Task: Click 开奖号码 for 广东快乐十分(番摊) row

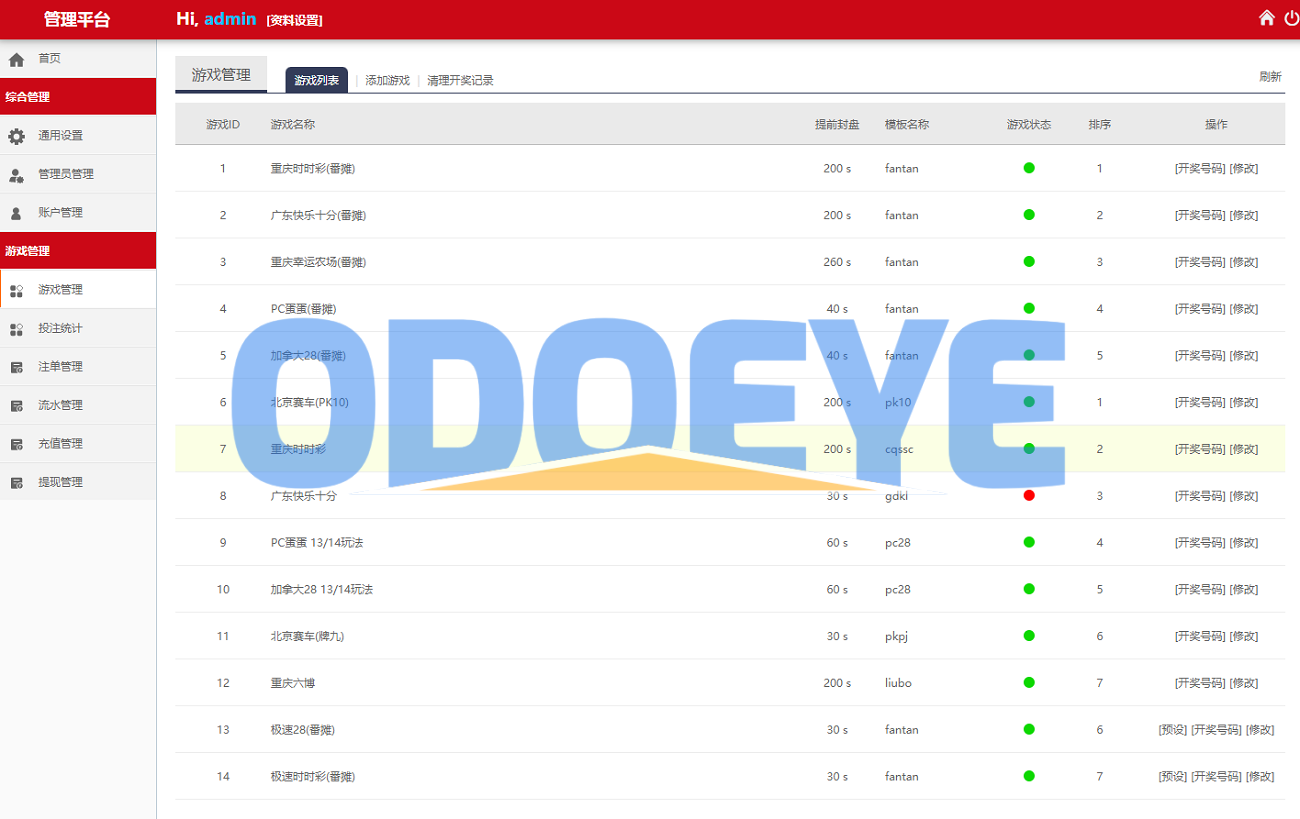Action: tap(1200, 215)
